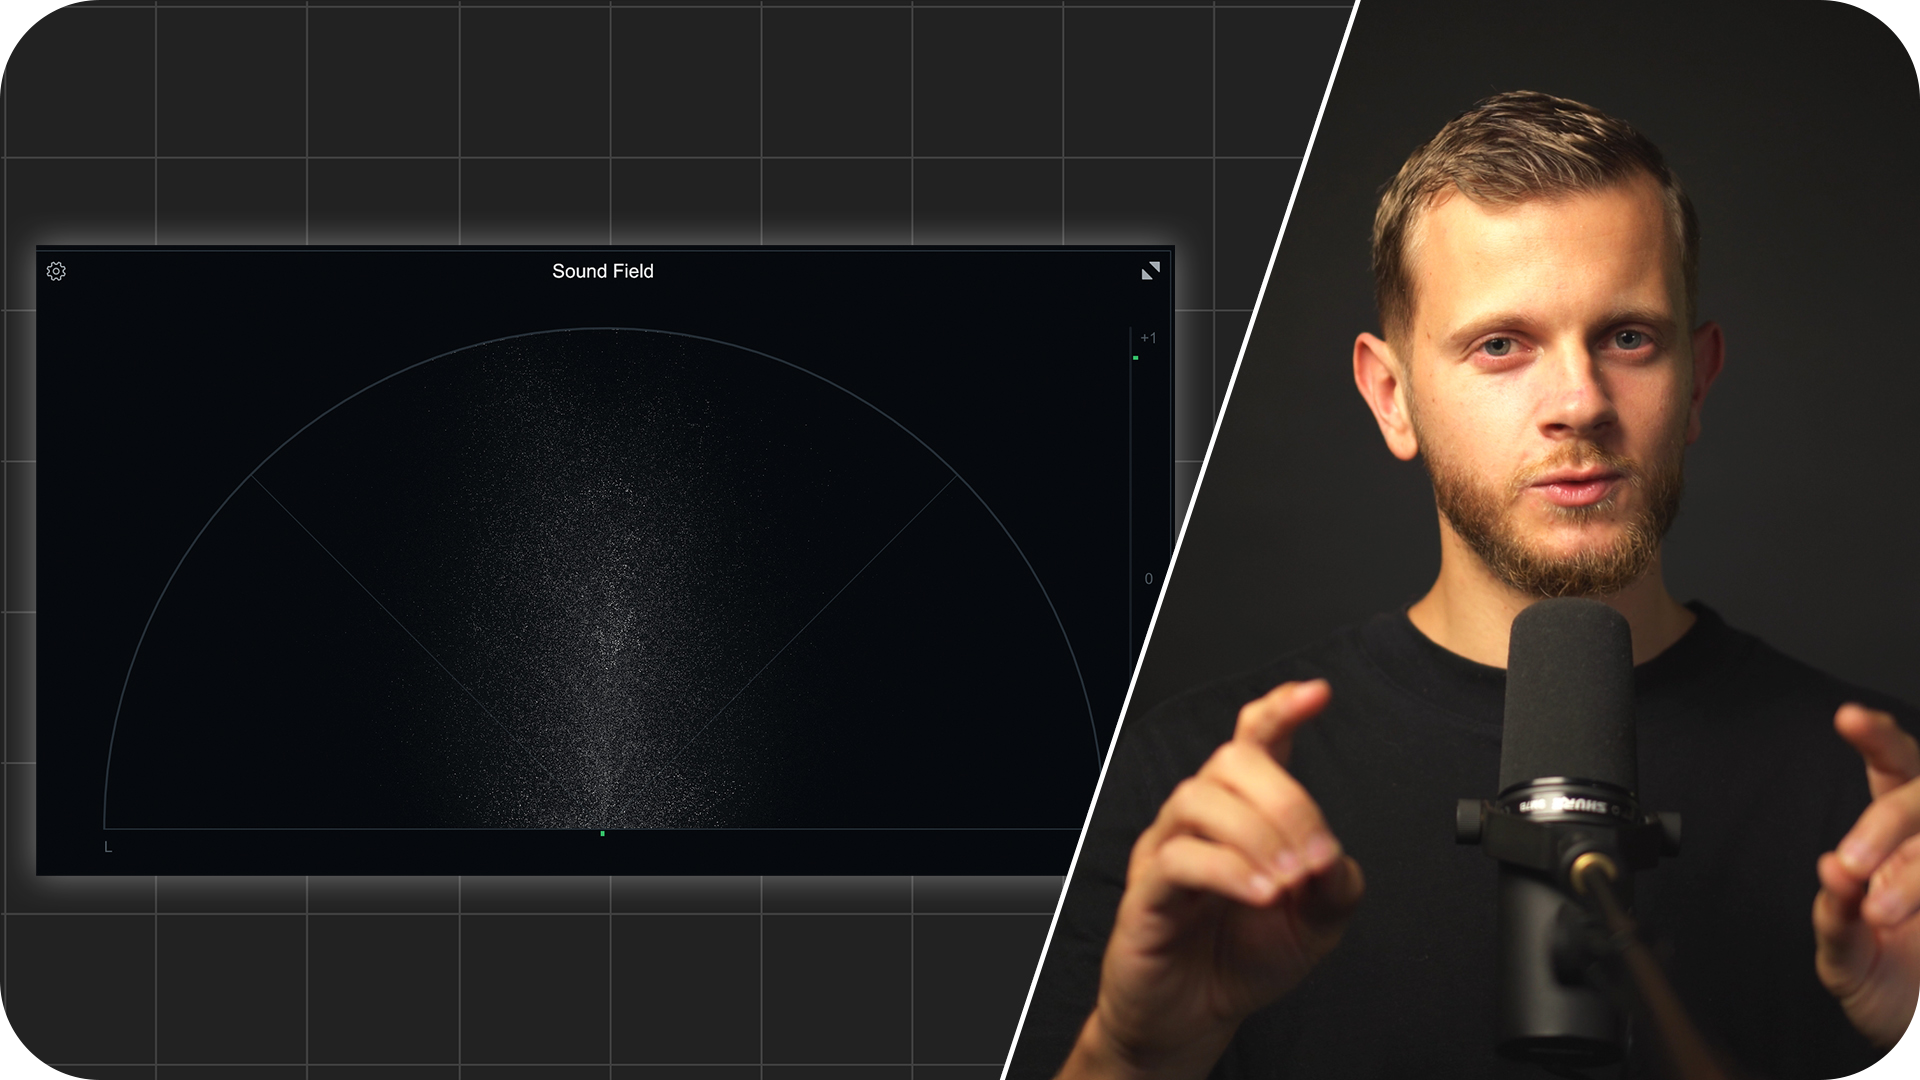Image resolution: width=1920 pixels, height=1080 pixels.
Task: Click the left 45-degree guide line
Action: pos(340,563)
